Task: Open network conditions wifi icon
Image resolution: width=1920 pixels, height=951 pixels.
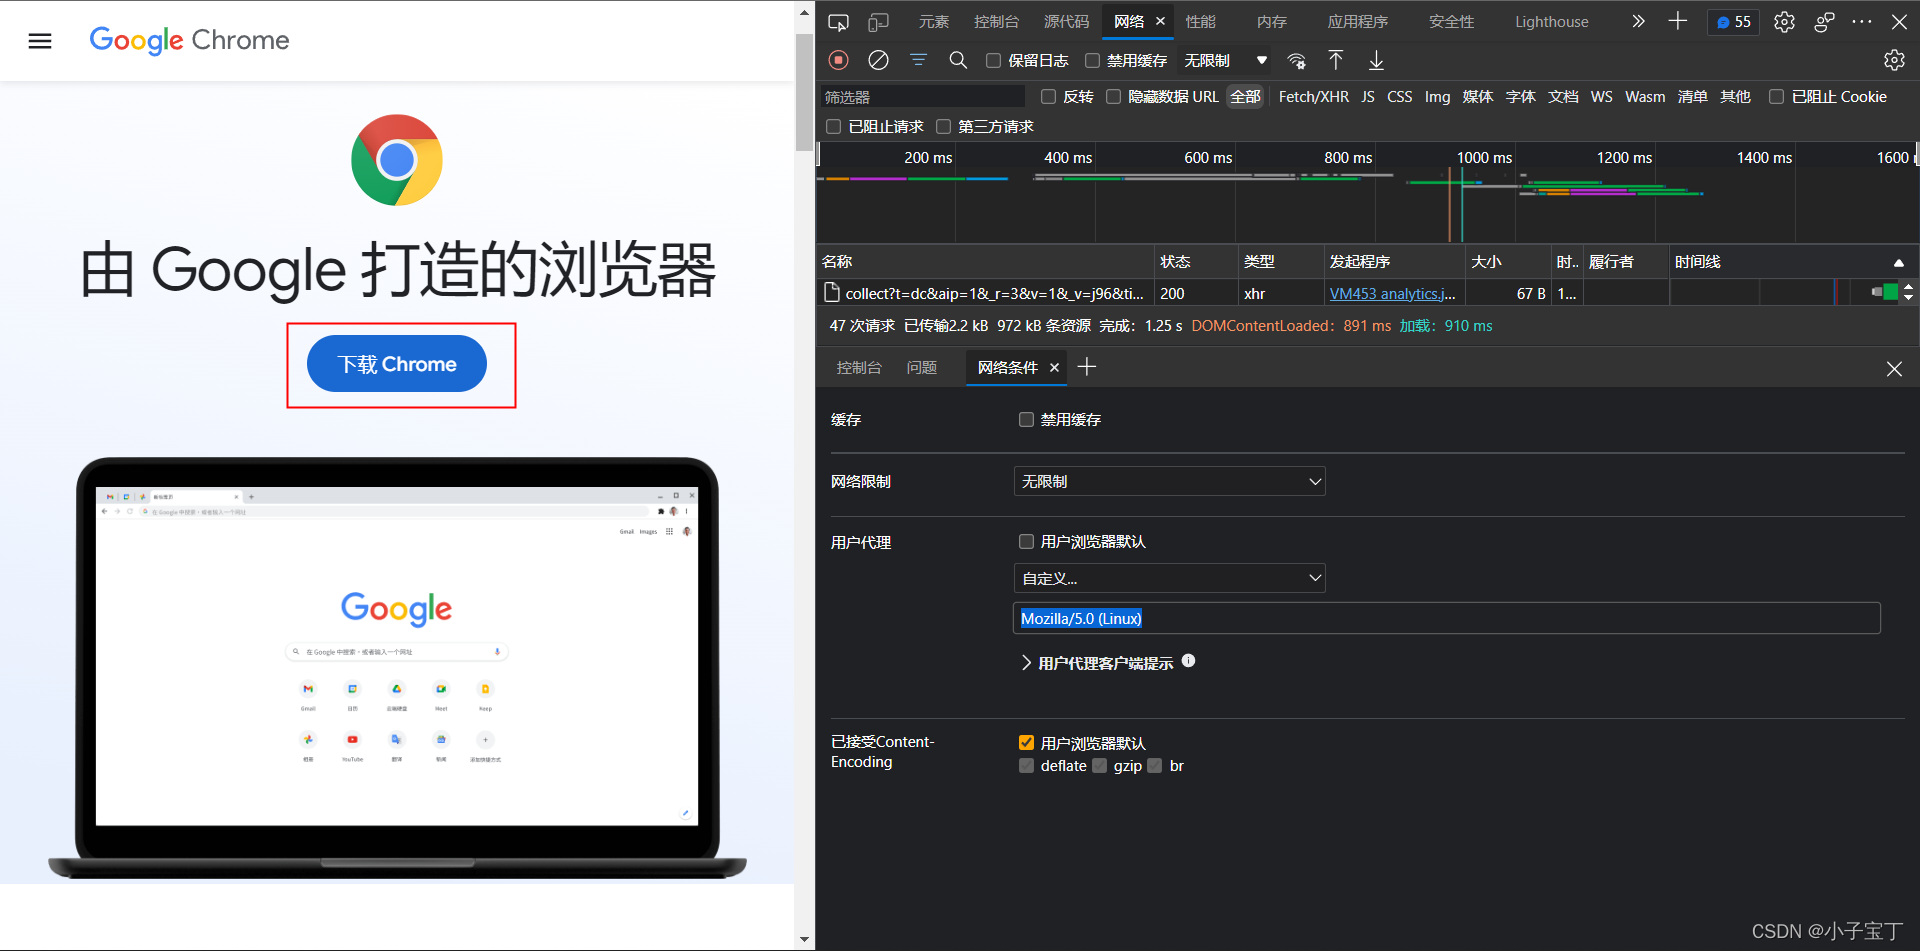Action: [x=1297, y=60]
